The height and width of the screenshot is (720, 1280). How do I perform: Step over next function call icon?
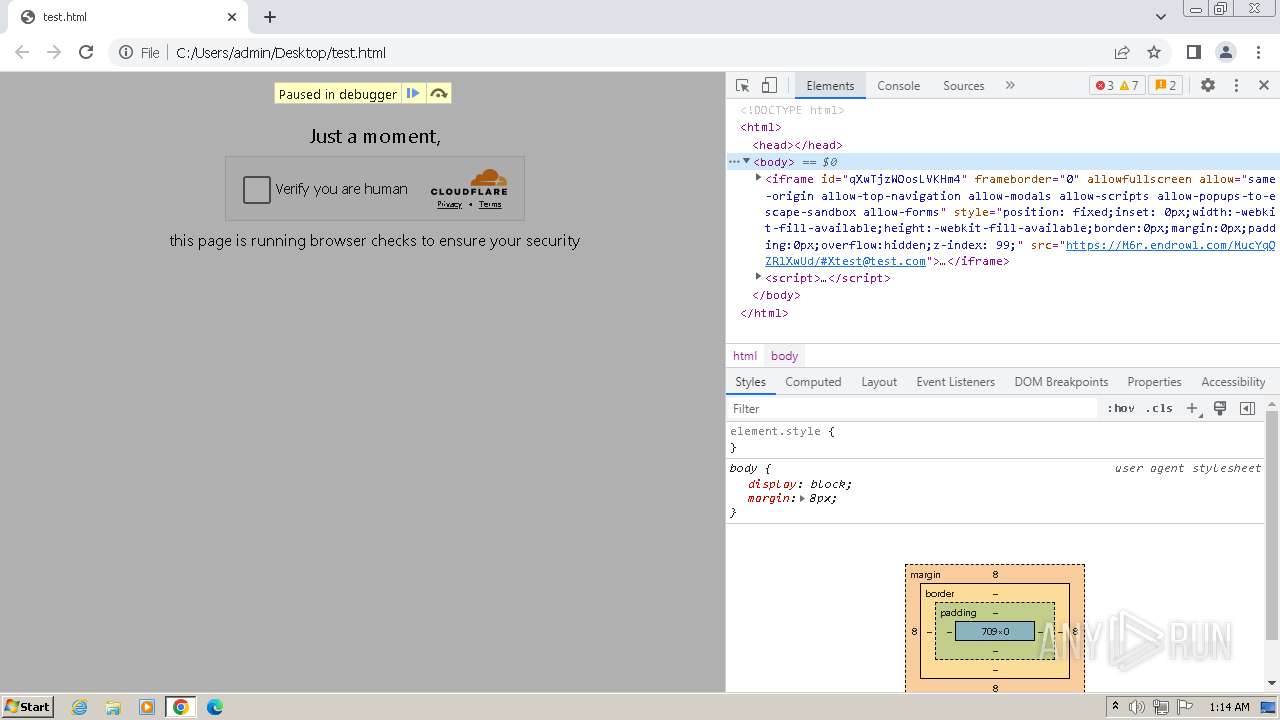[x=438, y=93]
